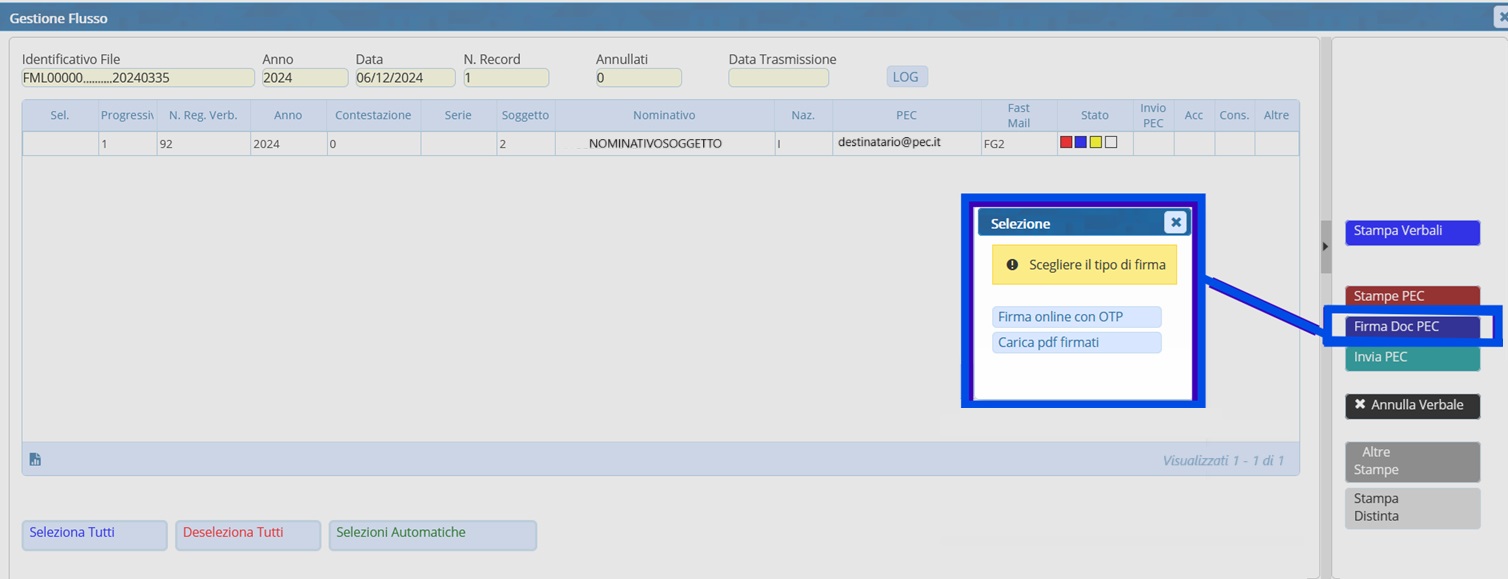
Task: Close the Selezione dialog with X
Action: point(1175,223)
